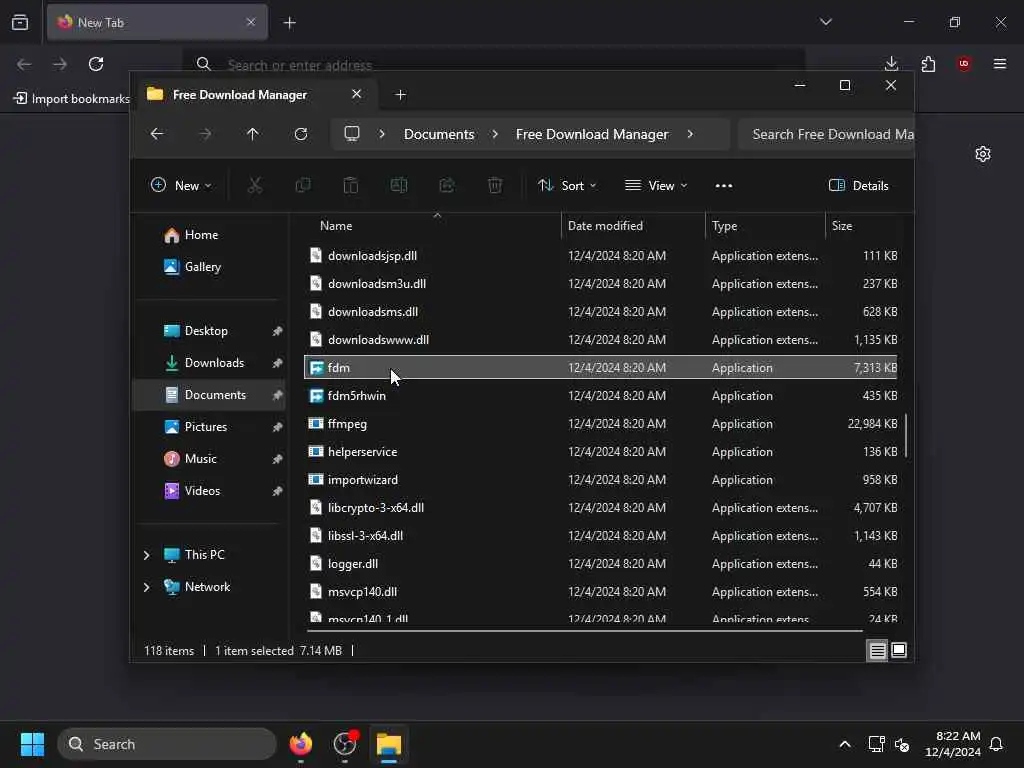Click the Rename icon in Explorer toolbar

point(399,185)
